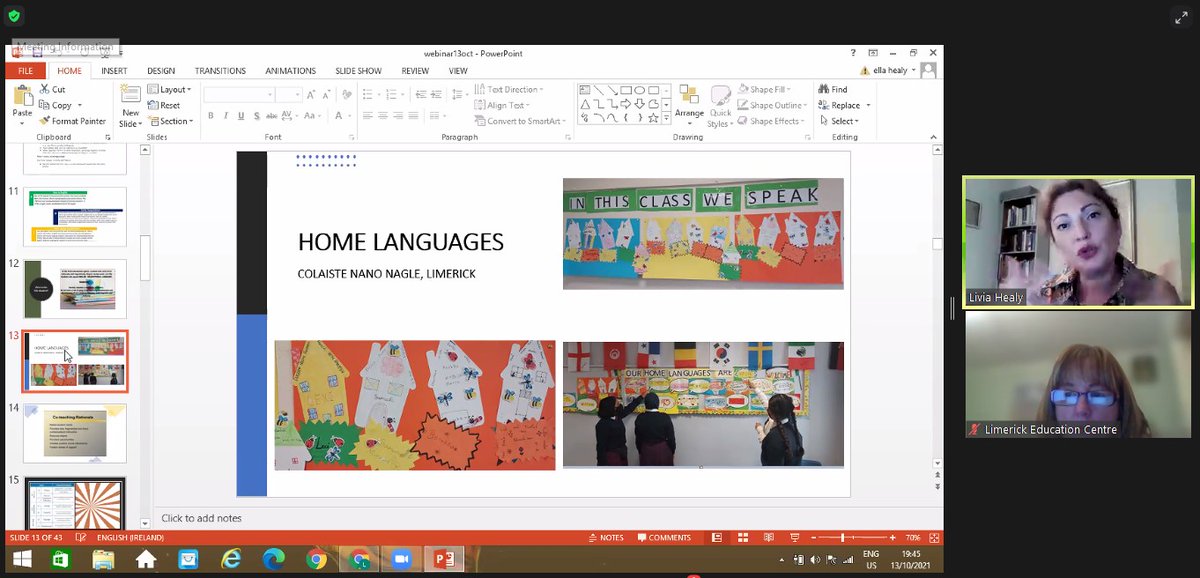Select the right arrow shape in gallery
The height and width of the screenshot is (578, 1200).
(x=625, y=104)
